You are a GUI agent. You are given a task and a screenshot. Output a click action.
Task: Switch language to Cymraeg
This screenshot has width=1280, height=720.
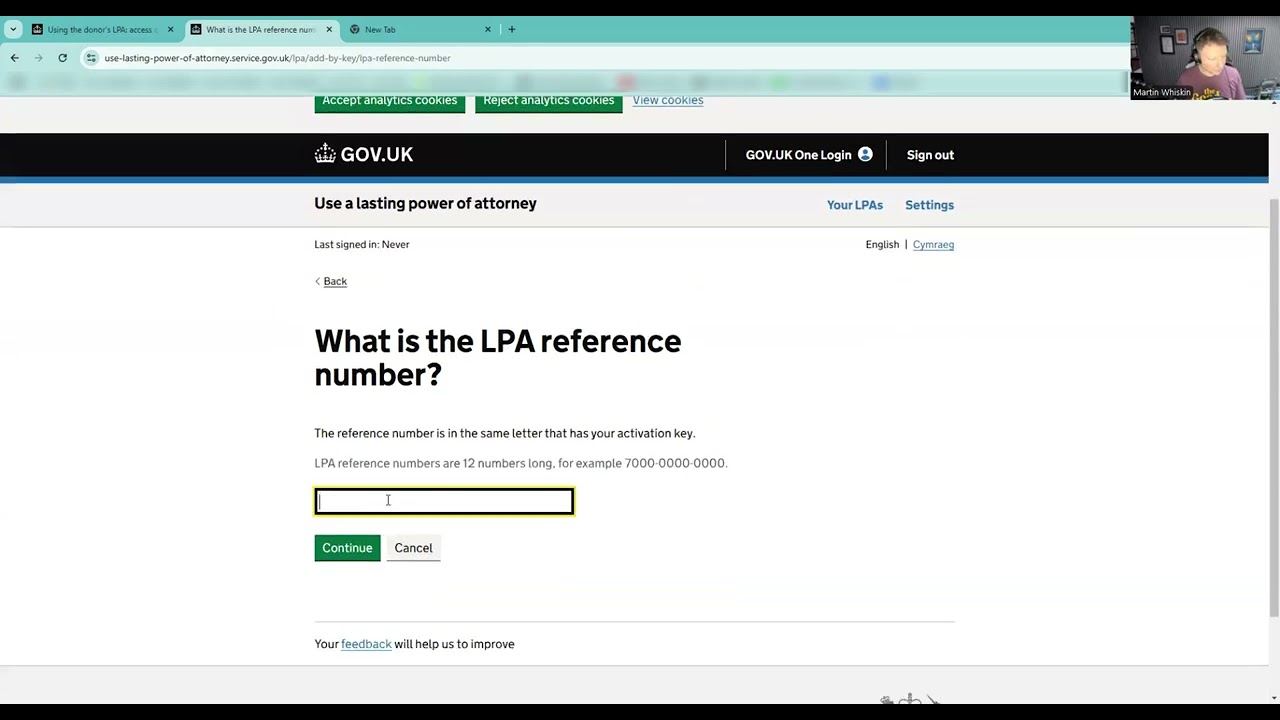[x=933, y=244]
